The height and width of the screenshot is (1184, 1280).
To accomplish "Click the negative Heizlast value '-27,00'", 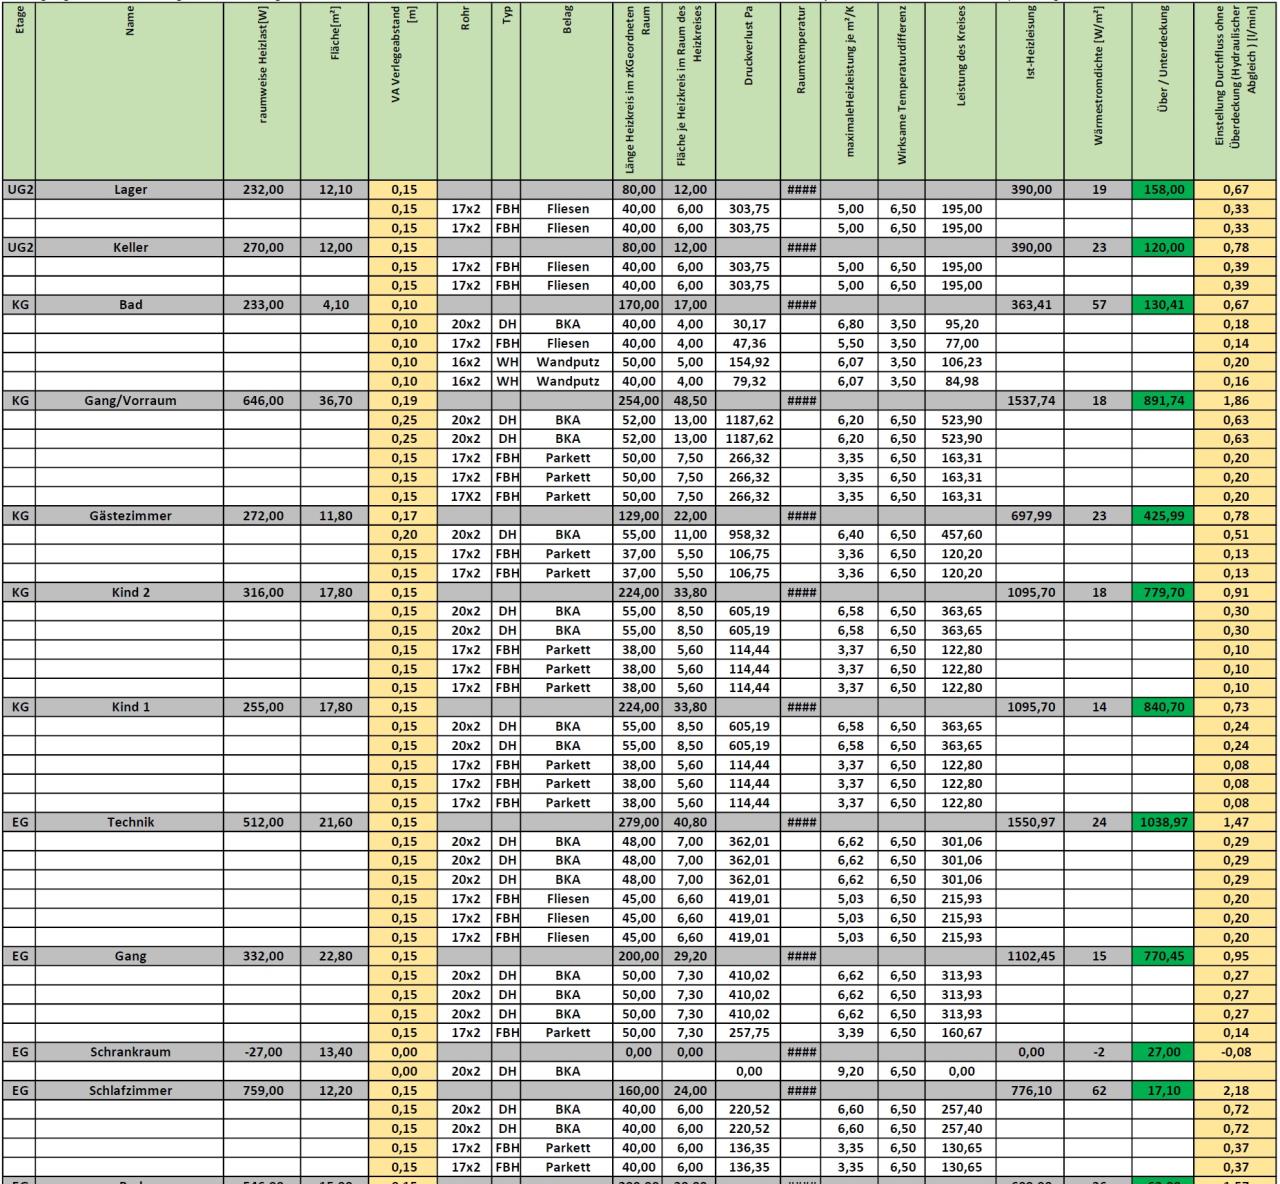I will (x=263, y=1052).
